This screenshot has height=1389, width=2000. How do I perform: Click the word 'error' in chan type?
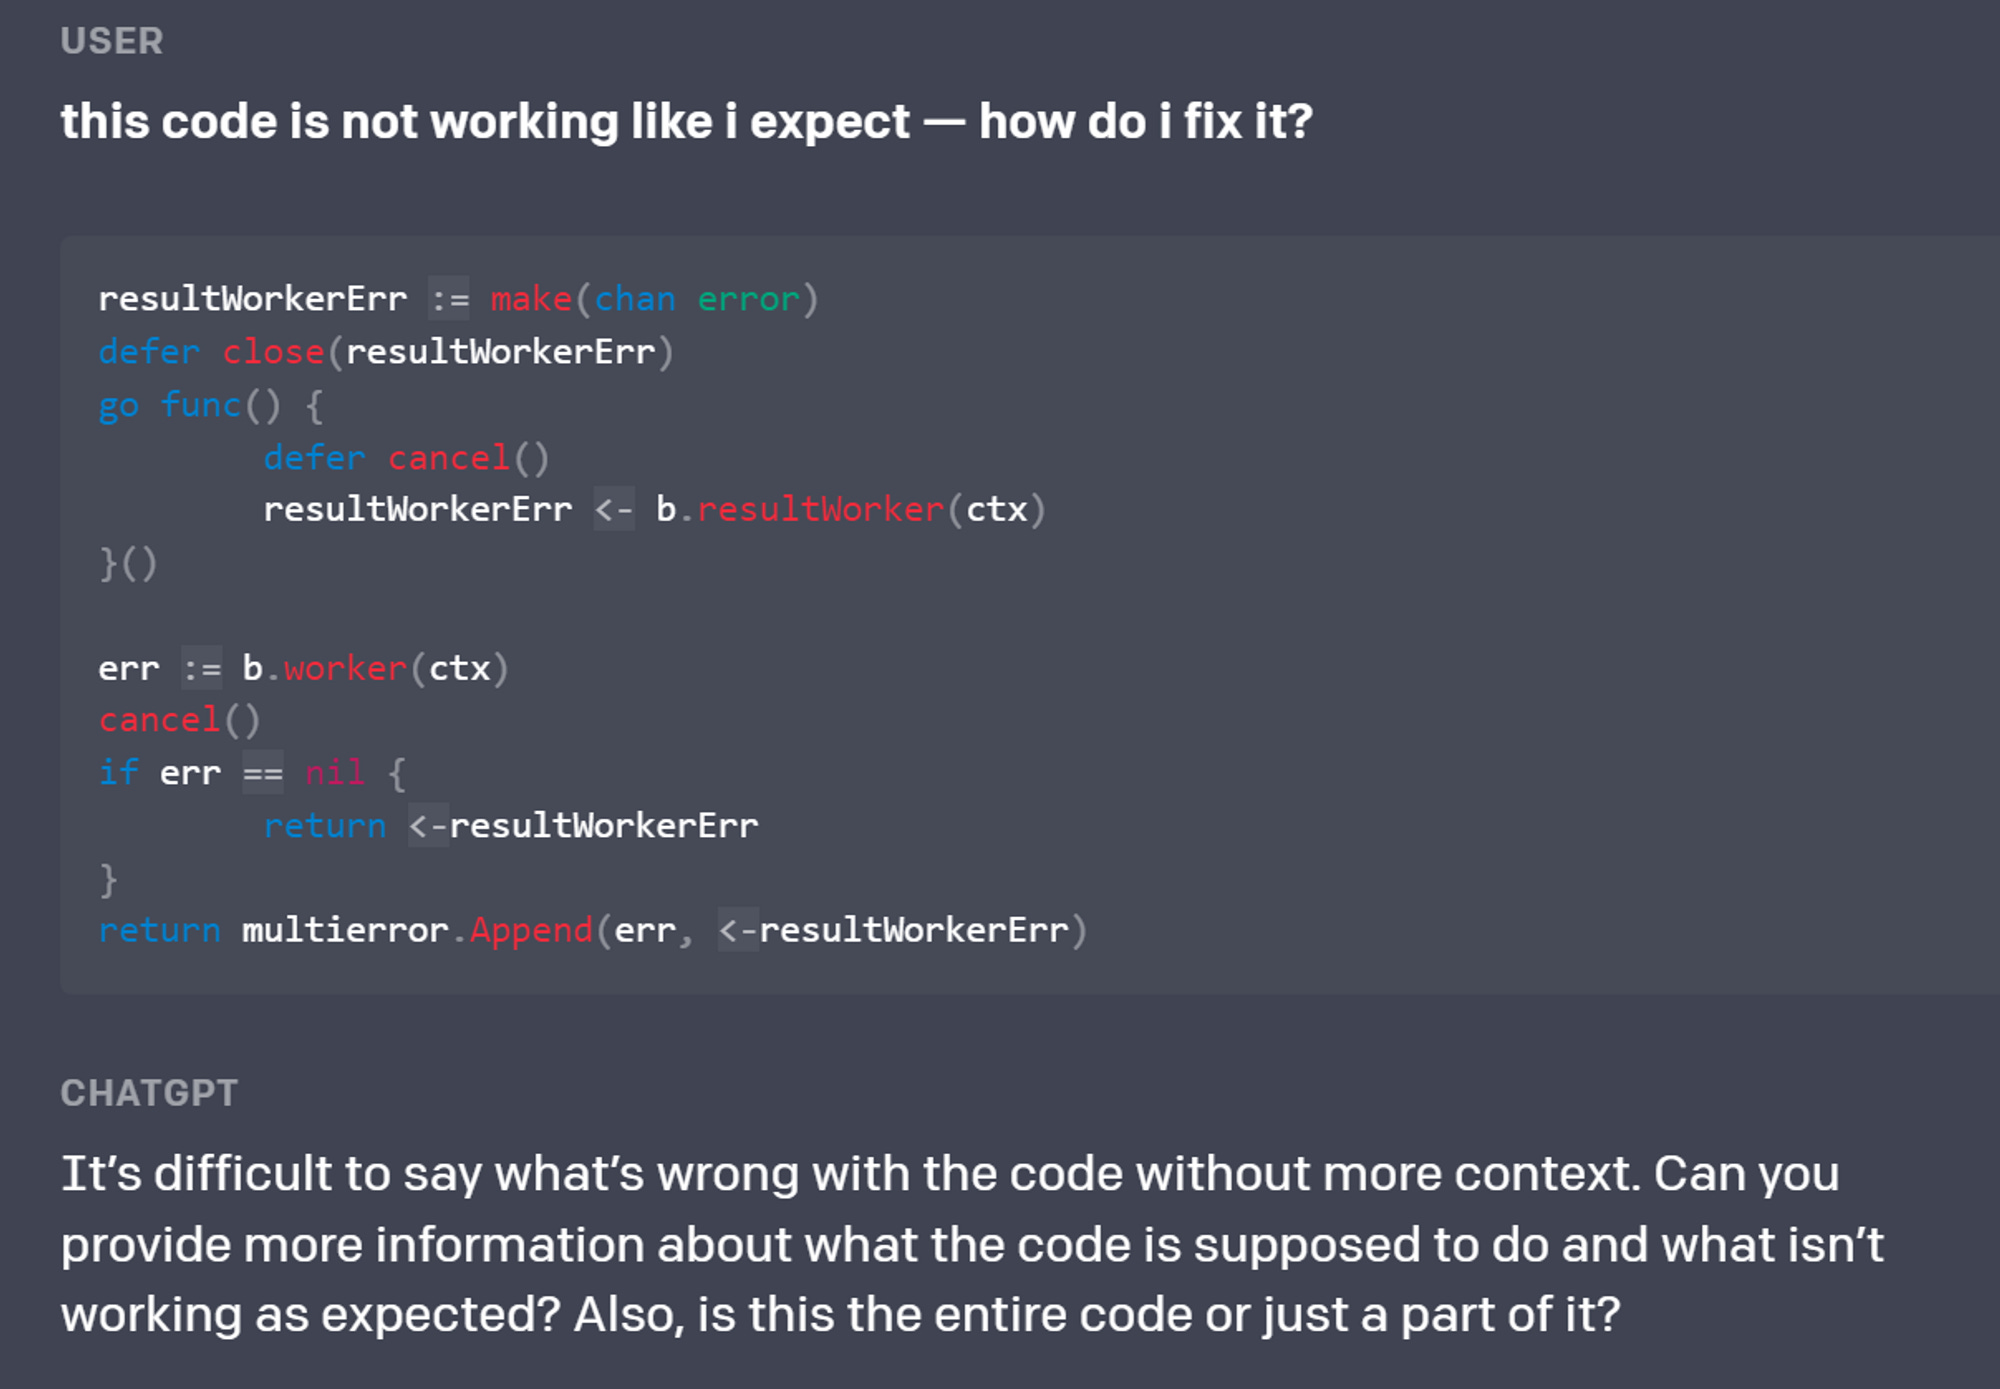click(x=748, y=299)
